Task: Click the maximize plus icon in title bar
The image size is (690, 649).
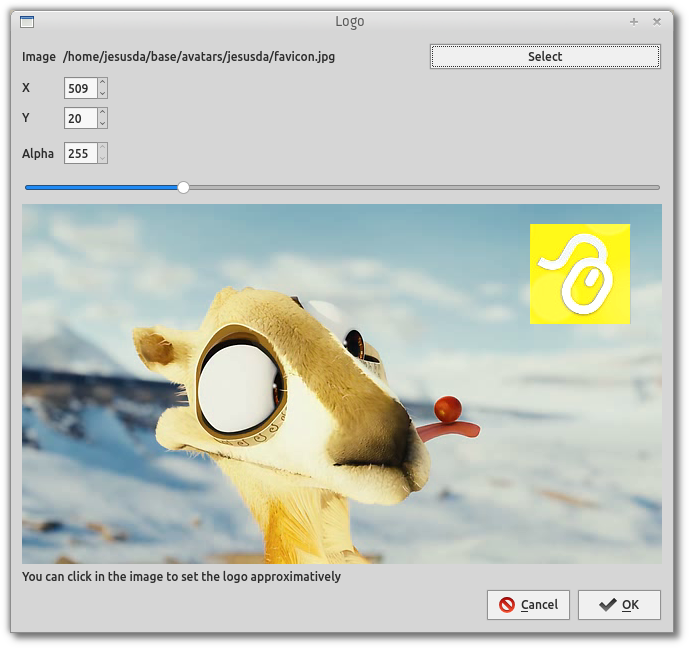Action: [x=634, y=21]
